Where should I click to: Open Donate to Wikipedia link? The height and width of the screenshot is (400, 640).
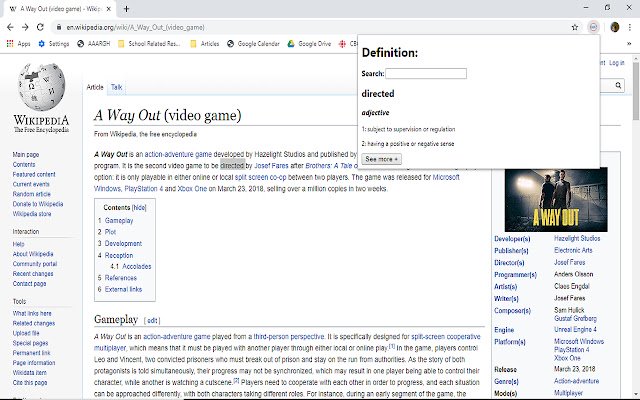38,204
